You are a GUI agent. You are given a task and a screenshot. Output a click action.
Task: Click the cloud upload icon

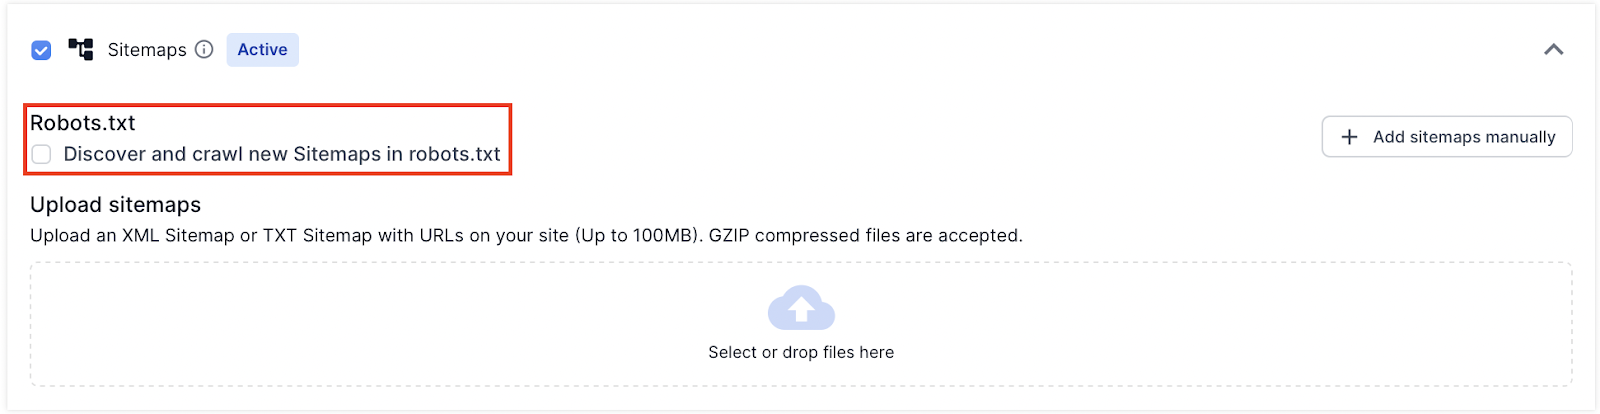point(801,308)
